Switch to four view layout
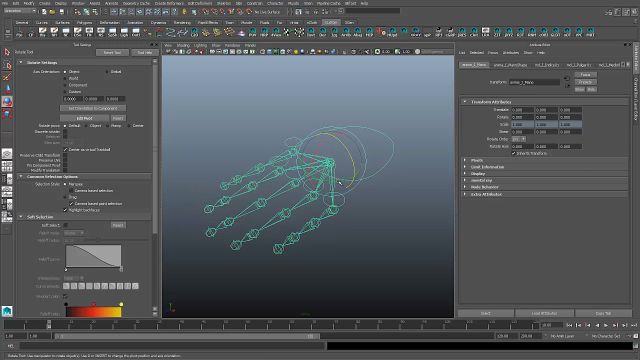Viewport: 640px width, 360px height. pyautogui.click(x=7, y=167)
